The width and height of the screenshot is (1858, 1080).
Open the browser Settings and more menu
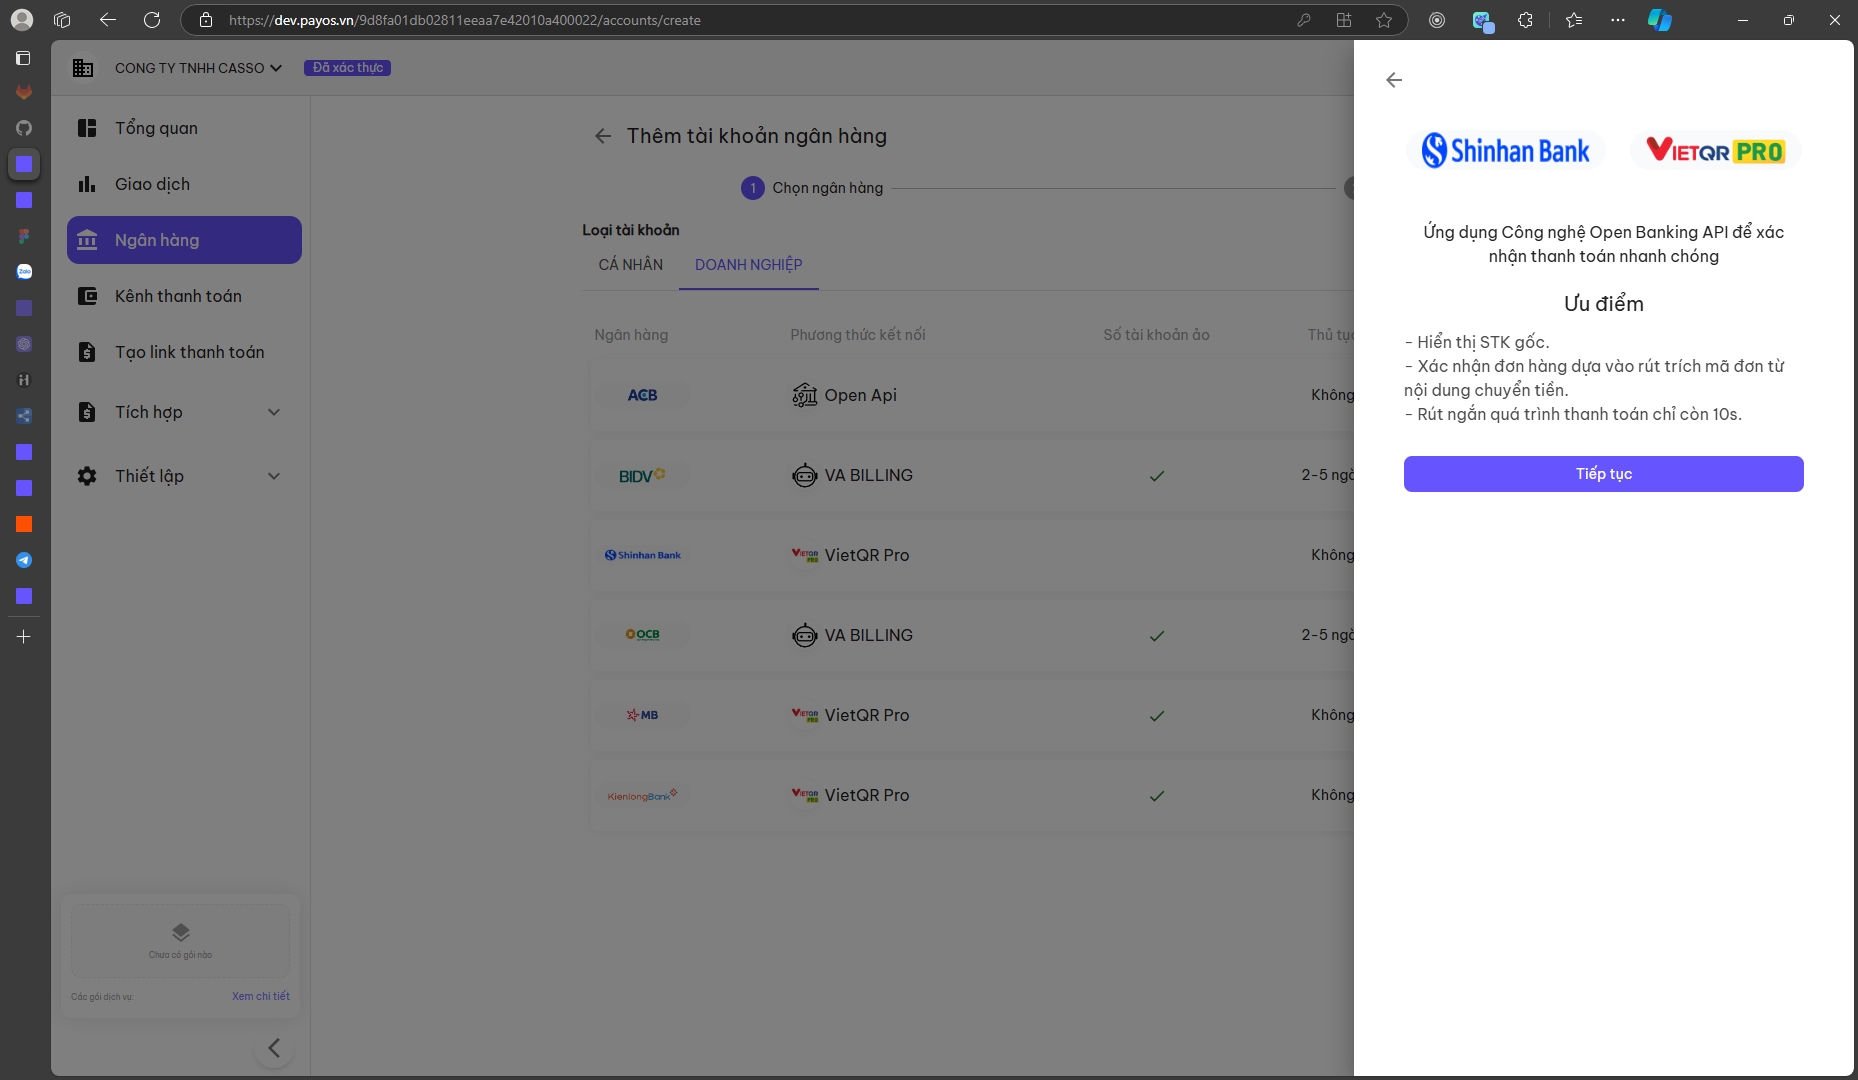[x=1618, y=20]
